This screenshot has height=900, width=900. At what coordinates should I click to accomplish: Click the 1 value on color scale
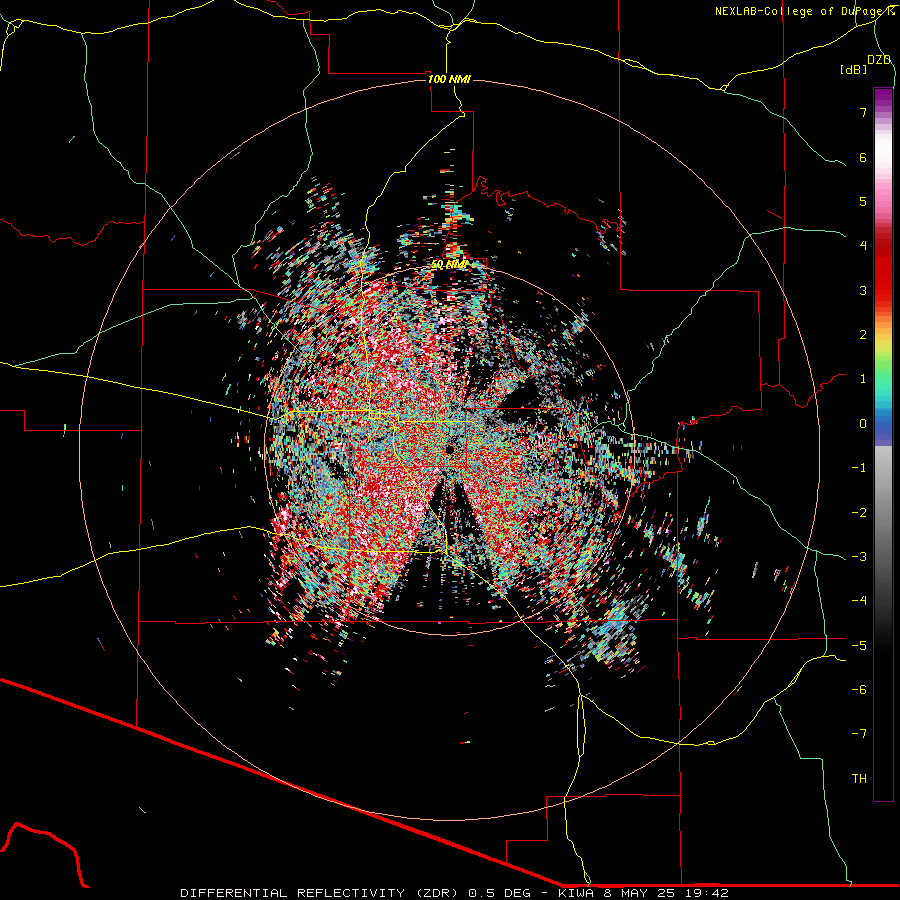pyautogui.click(x=863, y=379)
